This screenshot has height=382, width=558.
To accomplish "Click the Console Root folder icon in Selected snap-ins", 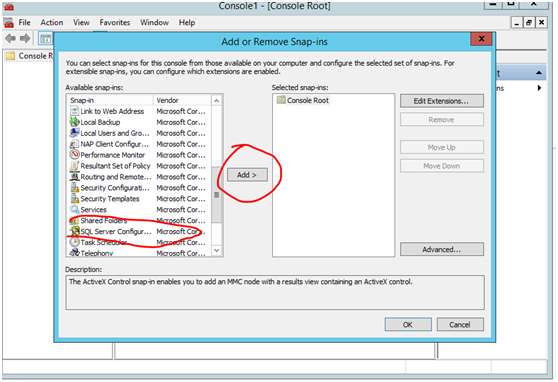I will [281, 100].
